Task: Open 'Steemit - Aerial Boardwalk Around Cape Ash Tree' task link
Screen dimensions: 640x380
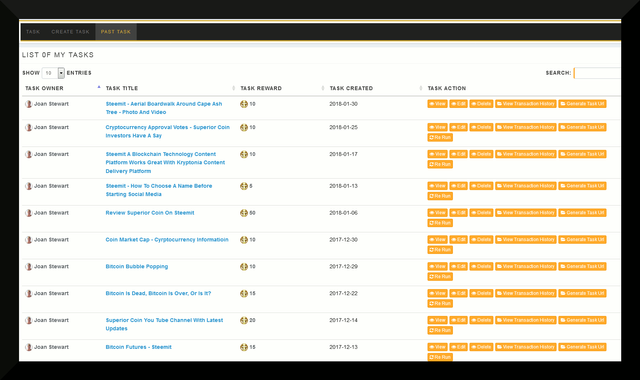Action: coord(164,108)
